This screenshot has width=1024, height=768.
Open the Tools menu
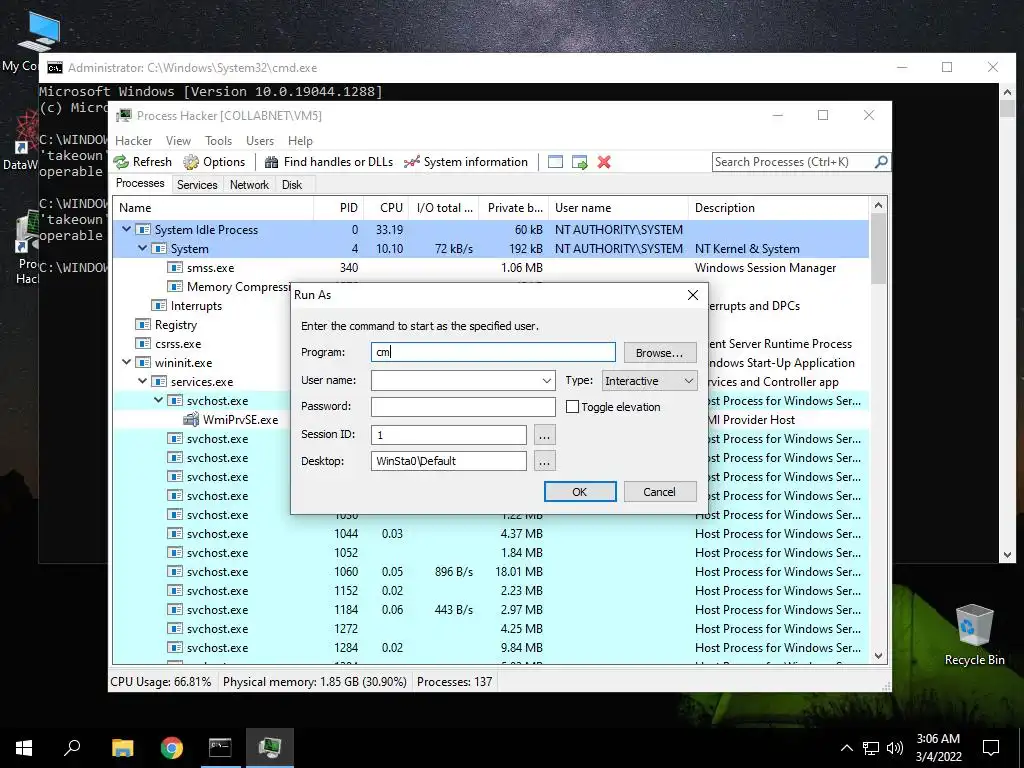pos(218,140)
